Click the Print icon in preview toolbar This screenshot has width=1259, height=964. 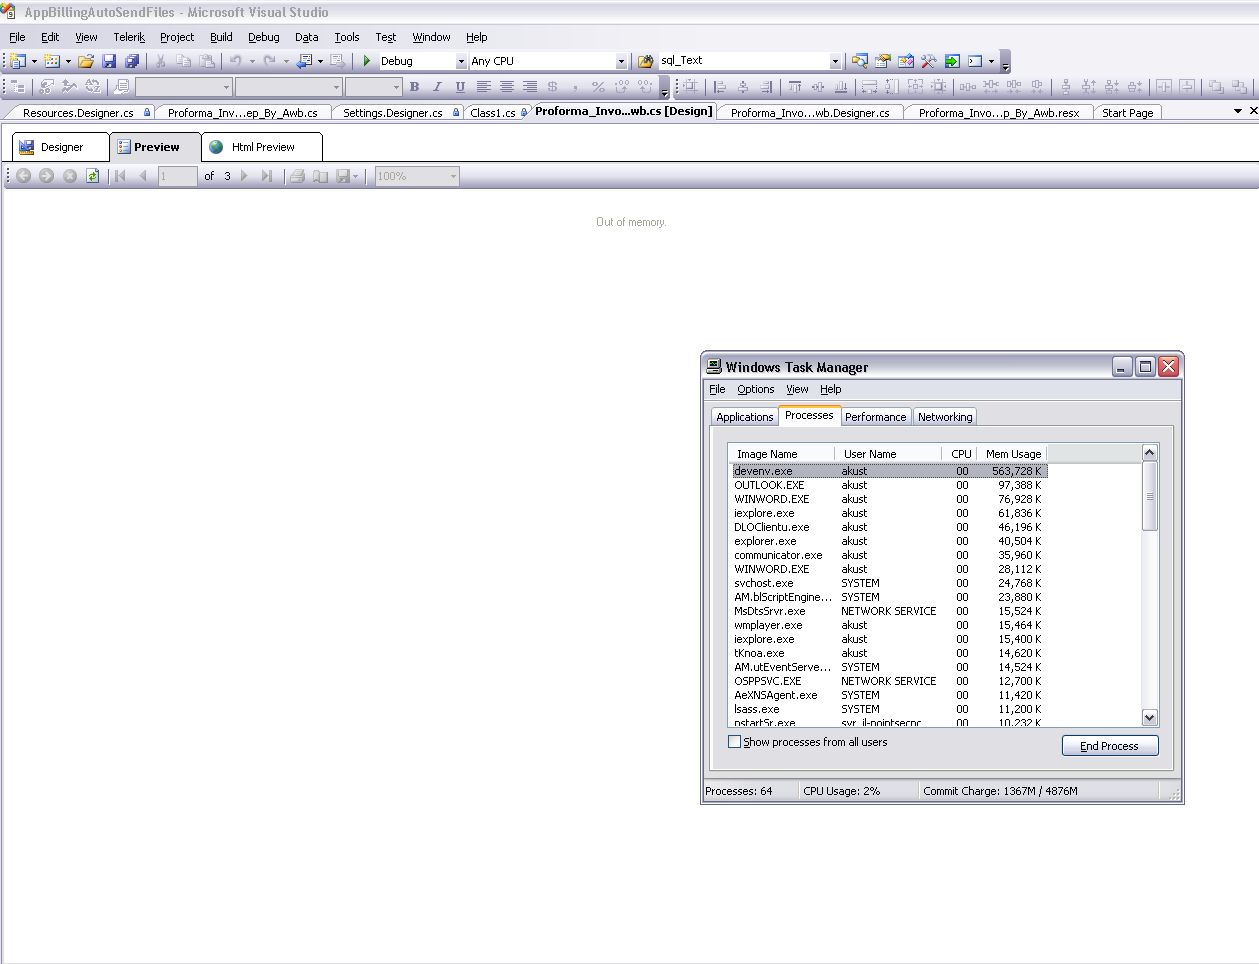coord(297,176)
